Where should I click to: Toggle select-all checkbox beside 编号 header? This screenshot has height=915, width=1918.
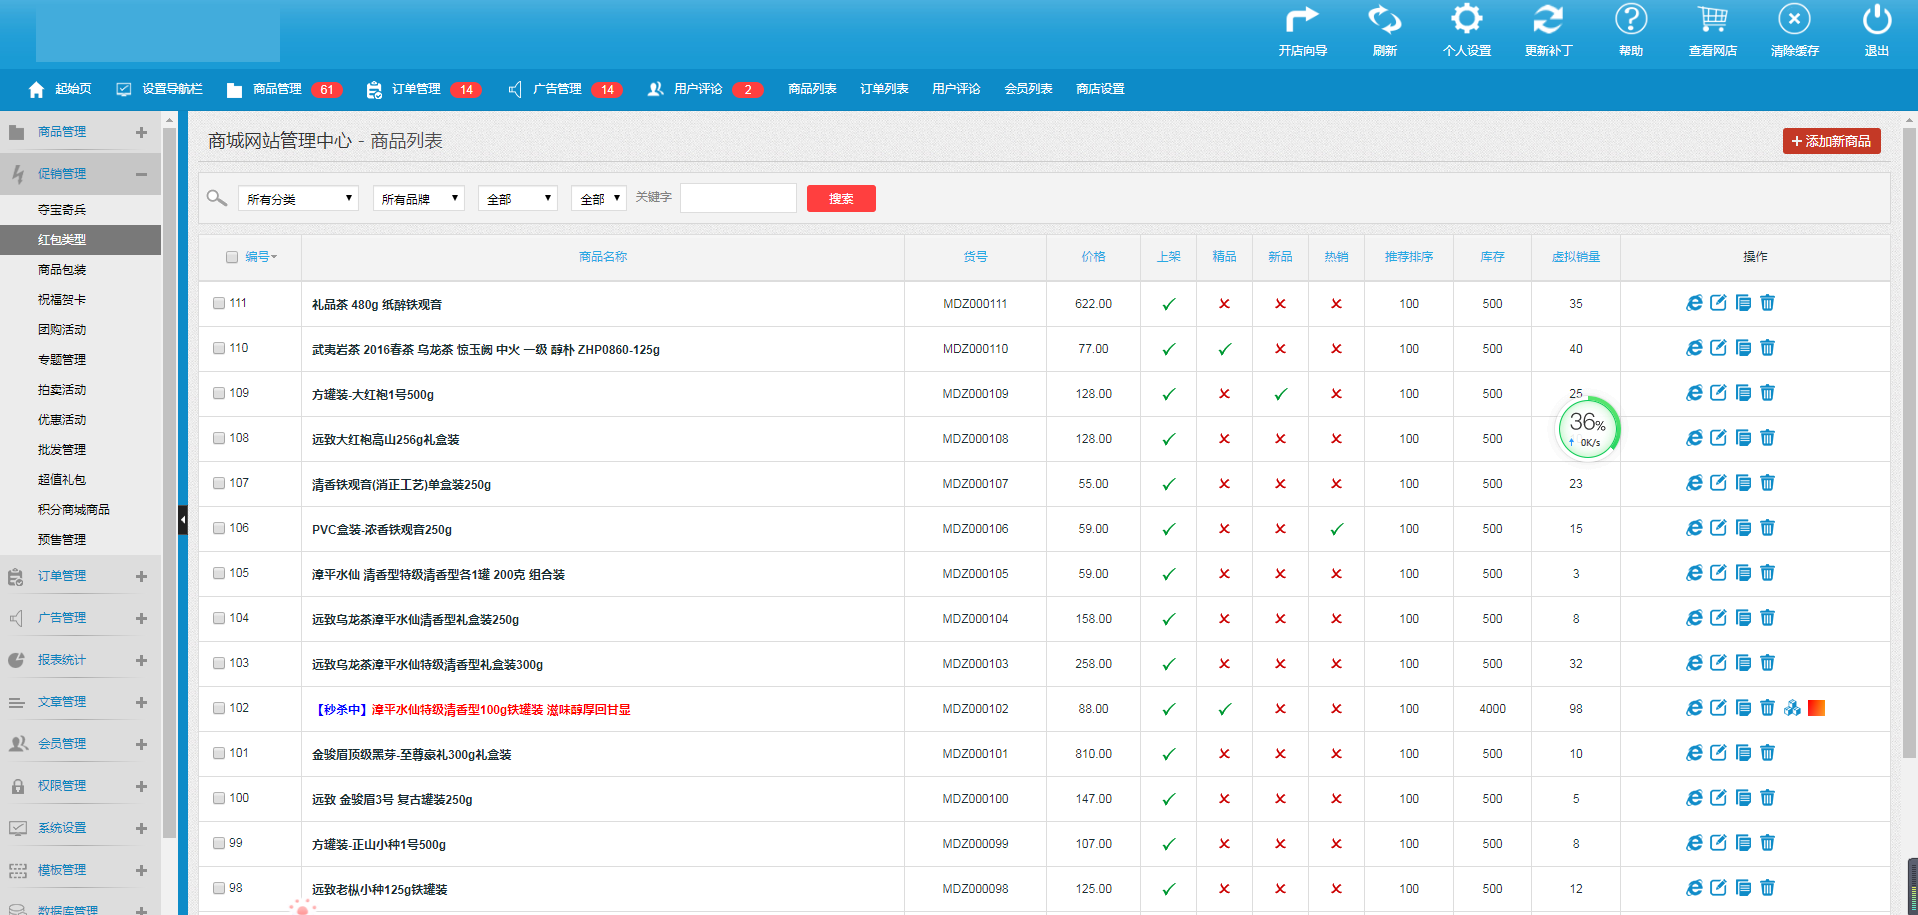[232, 257]
